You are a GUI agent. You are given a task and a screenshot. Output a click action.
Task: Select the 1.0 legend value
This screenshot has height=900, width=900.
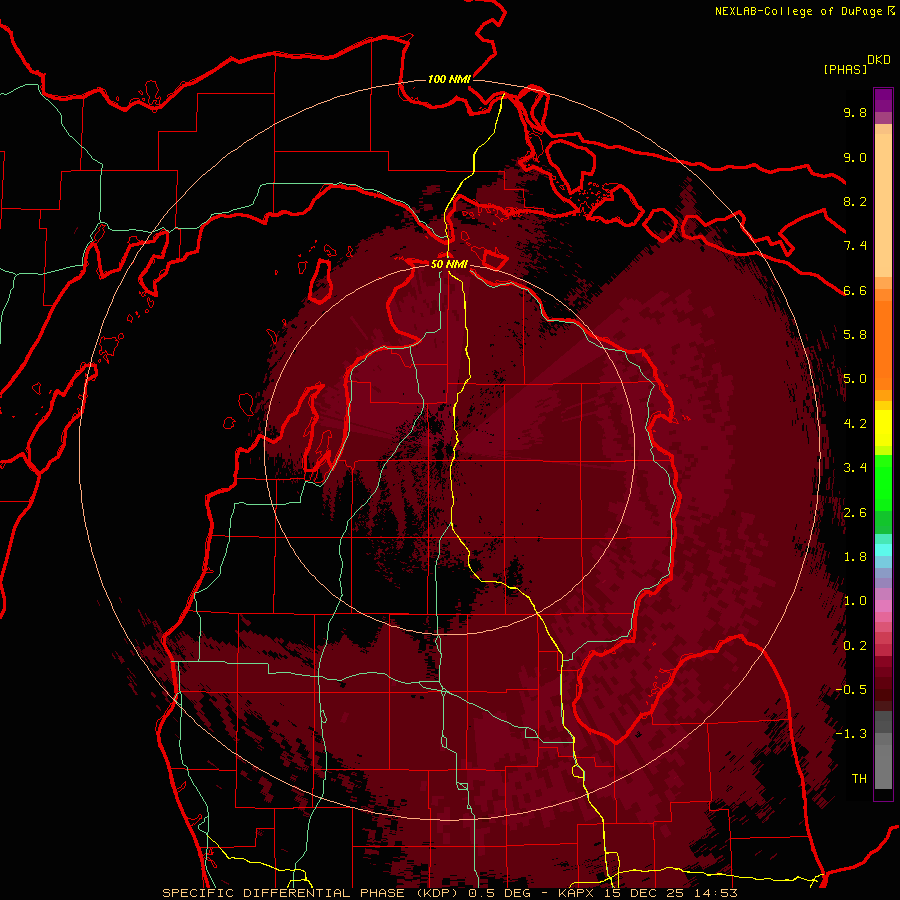pyautogui.click(x=855, y=601)
